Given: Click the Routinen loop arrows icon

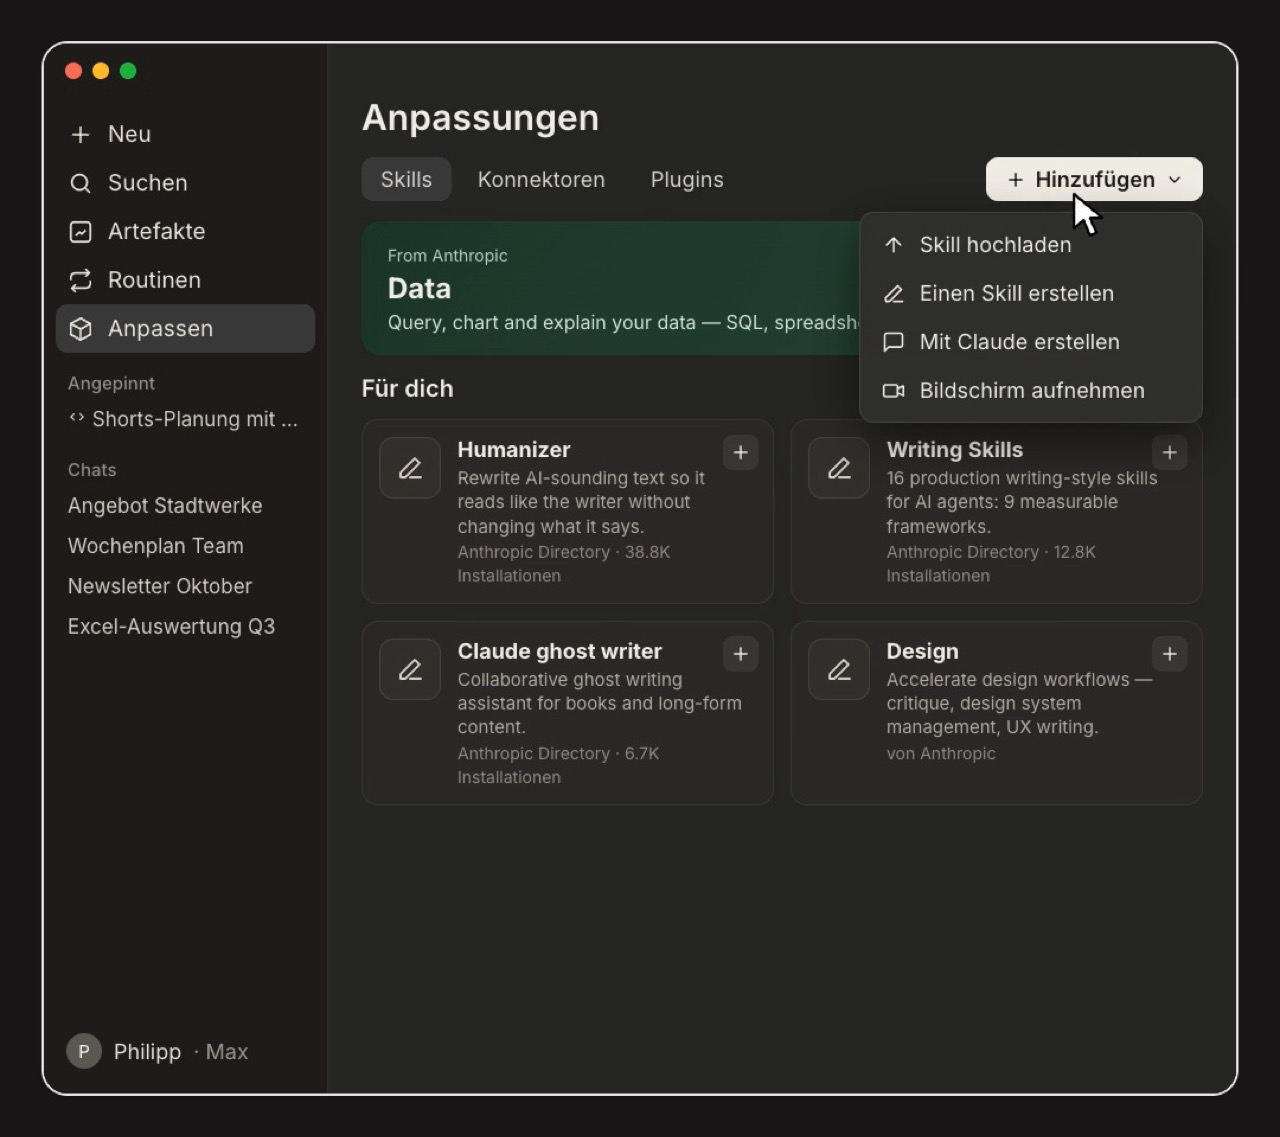Looking at the screenshot, I should pyautogui.click(x=81, y=280).
